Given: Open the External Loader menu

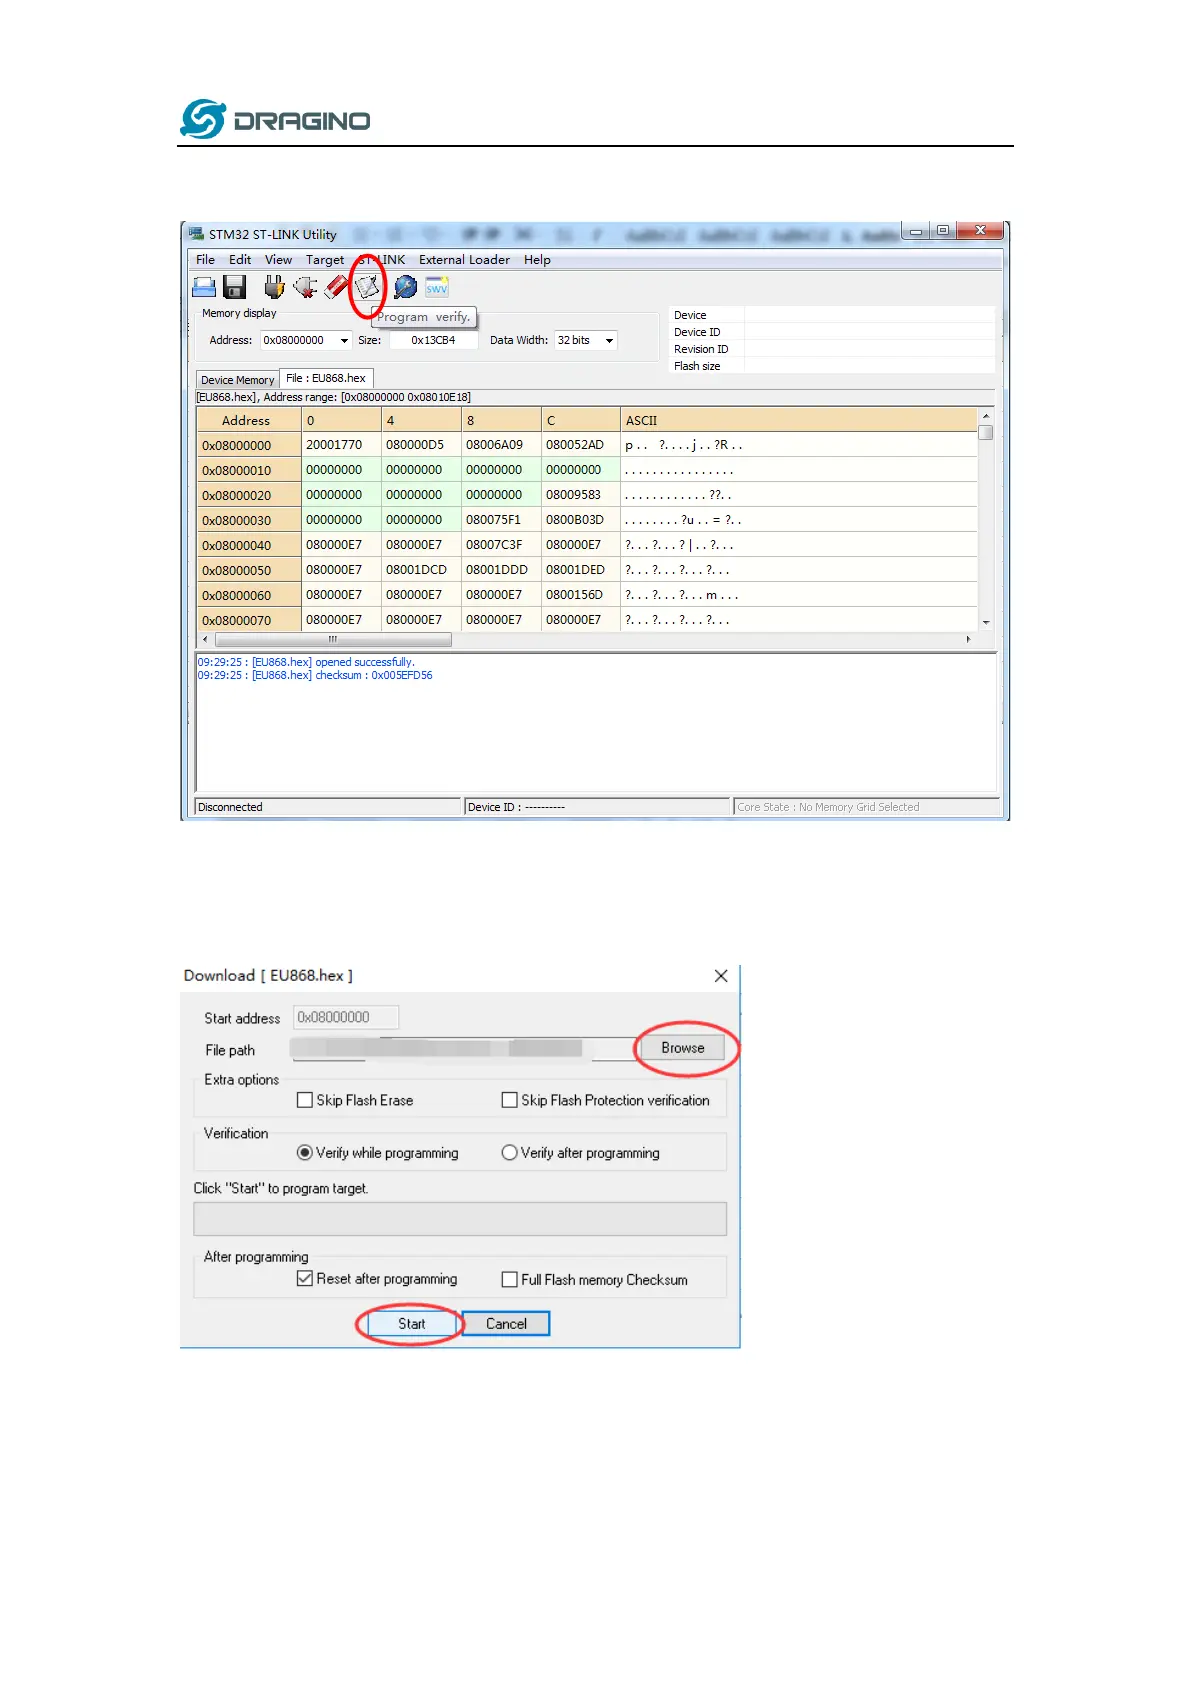Looking at the screenshot, I should pyautogui.click(x=464, y=260).
